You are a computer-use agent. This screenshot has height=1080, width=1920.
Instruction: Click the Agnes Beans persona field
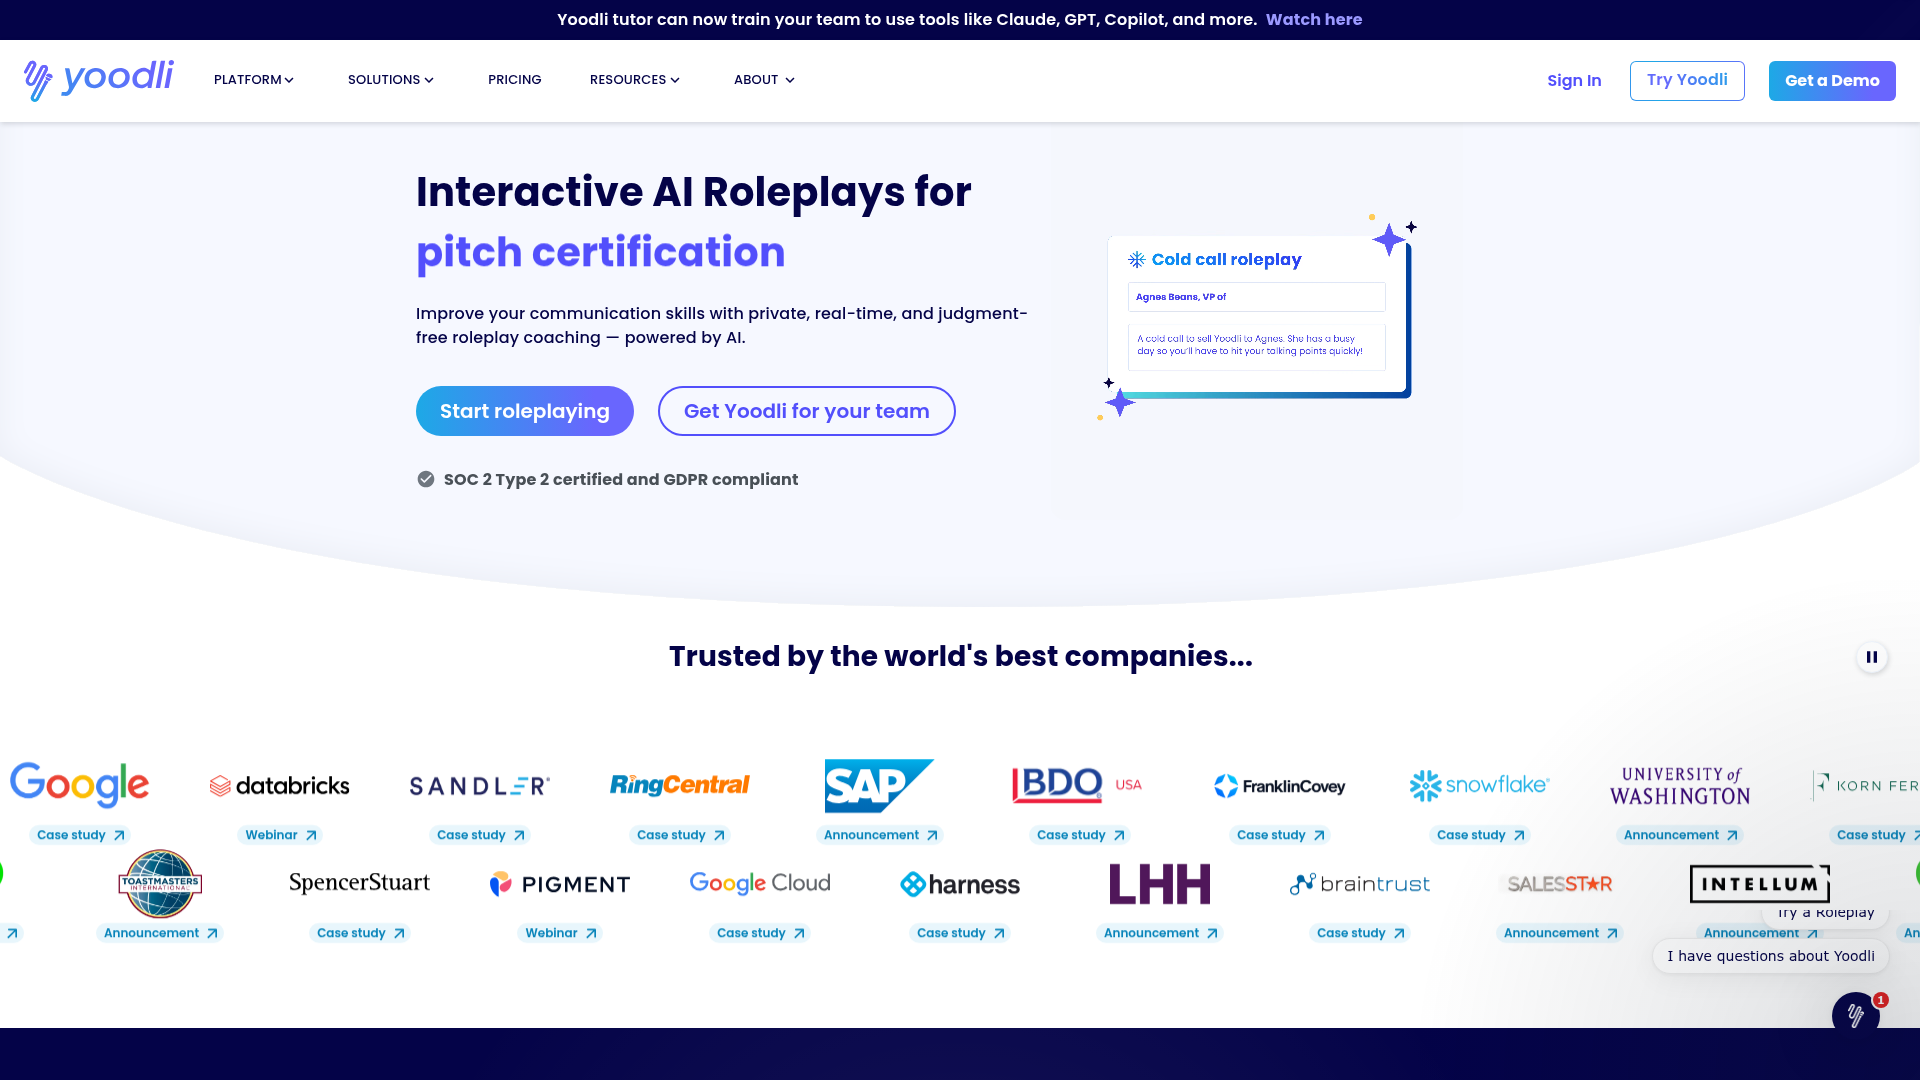(1257, 297)
